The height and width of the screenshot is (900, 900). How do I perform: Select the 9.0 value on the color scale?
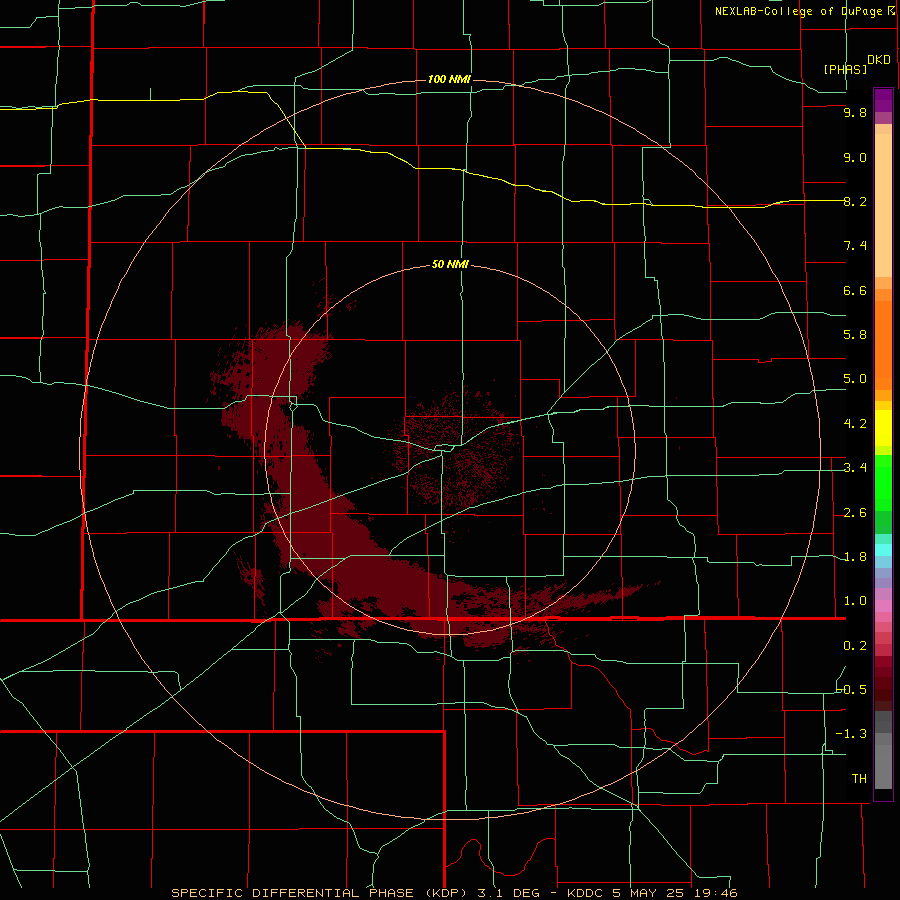pos(855,157)
